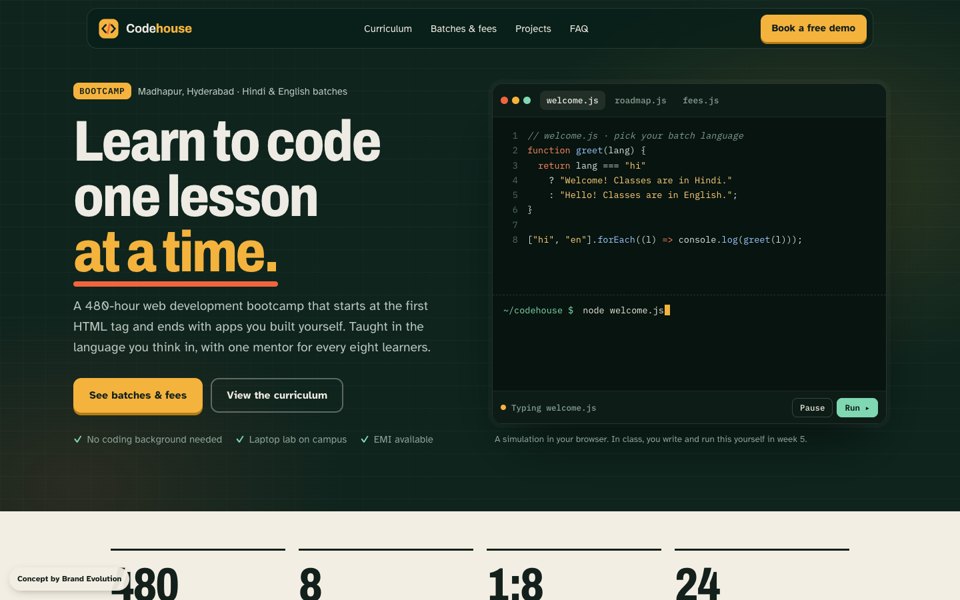Click the BOOTCAMP badge

(102, 91)
